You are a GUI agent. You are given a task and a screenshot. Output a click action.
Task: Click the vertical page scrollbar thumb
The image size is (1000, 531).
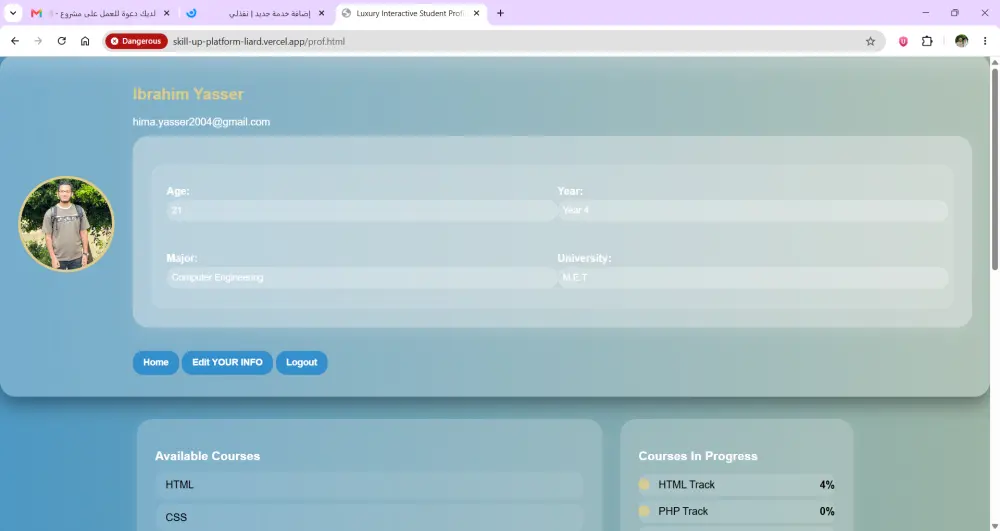click(x=994, y=169)
